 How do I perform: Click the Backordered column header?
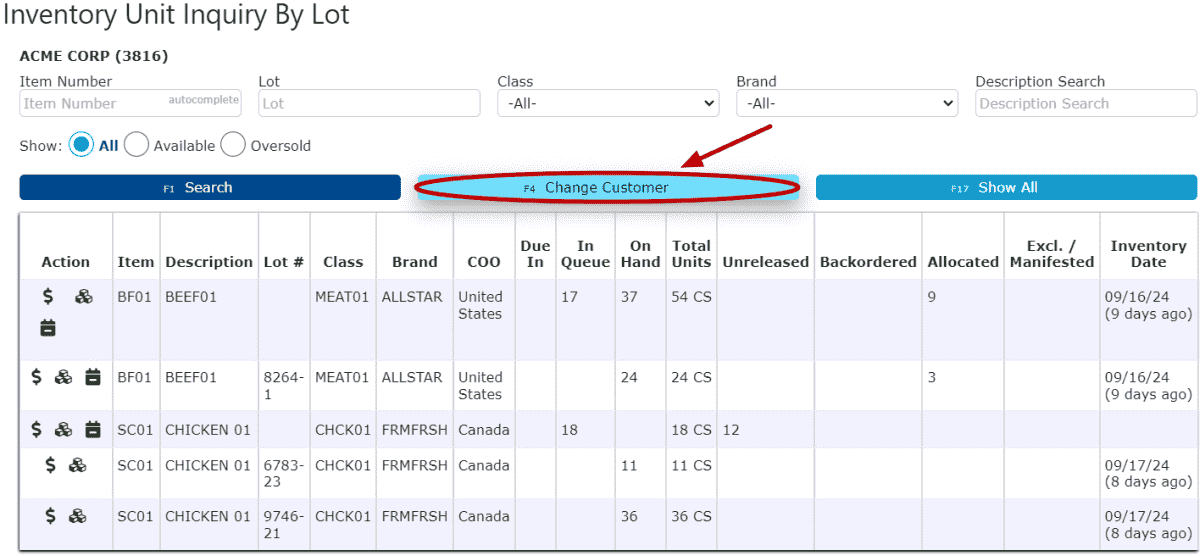click(x=868, y=262)
